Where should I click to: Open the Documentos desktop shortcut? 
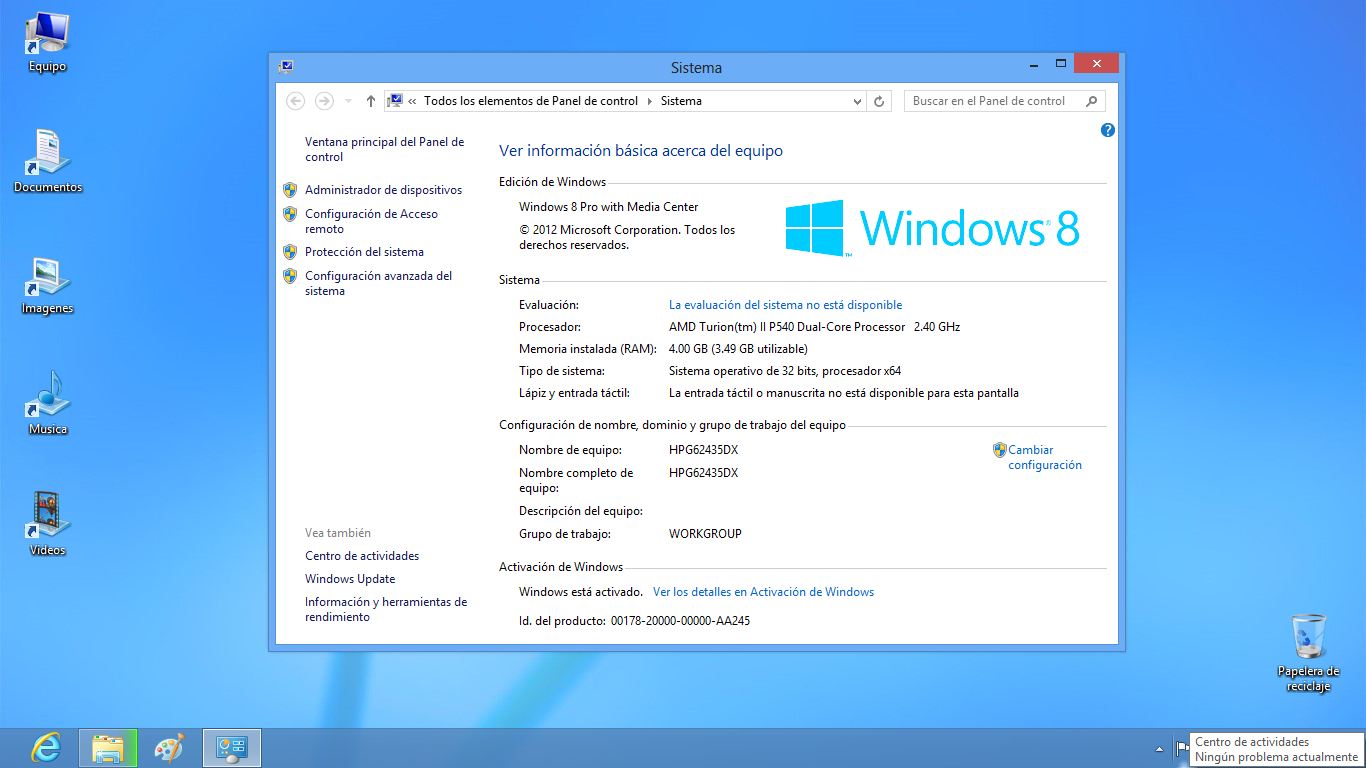point(47,160)
